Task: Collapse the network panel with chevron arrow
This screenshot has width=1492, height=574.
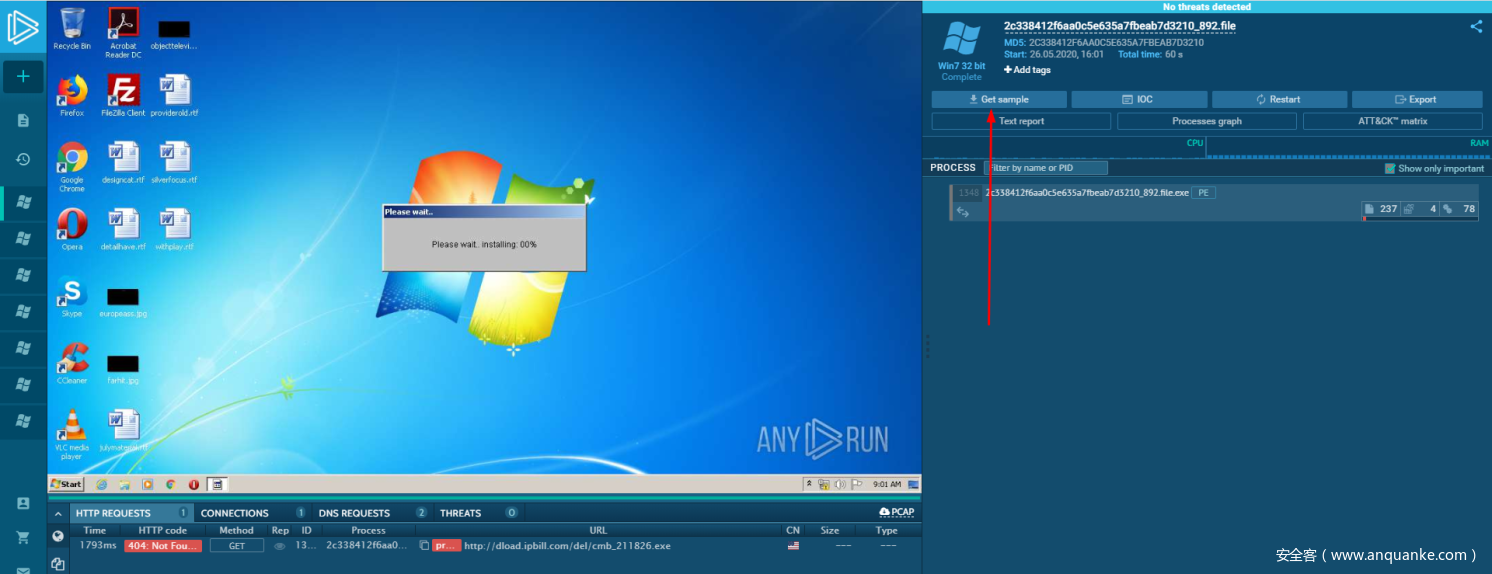Action: pos(58,513)
